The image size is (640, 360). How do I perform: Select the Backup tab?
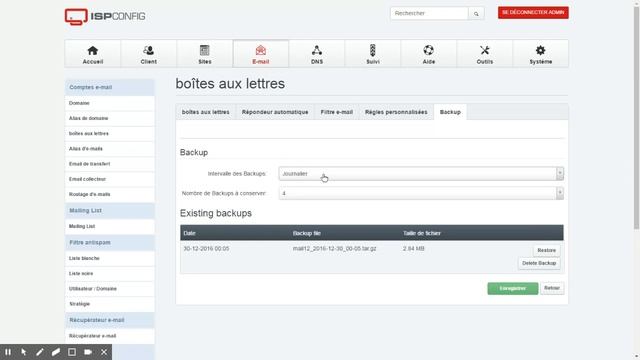[x=450, y=112]
